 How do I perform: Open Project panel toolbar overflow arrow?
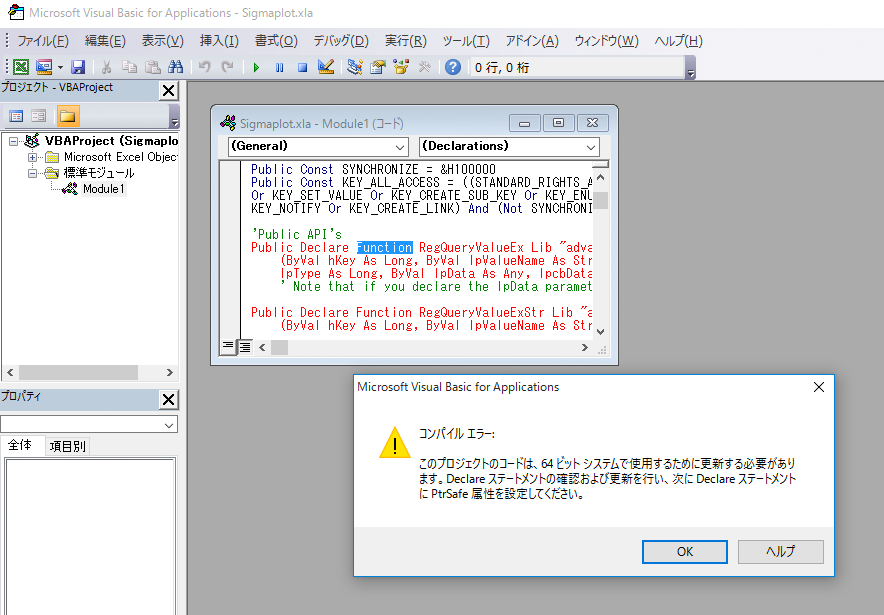174,117
